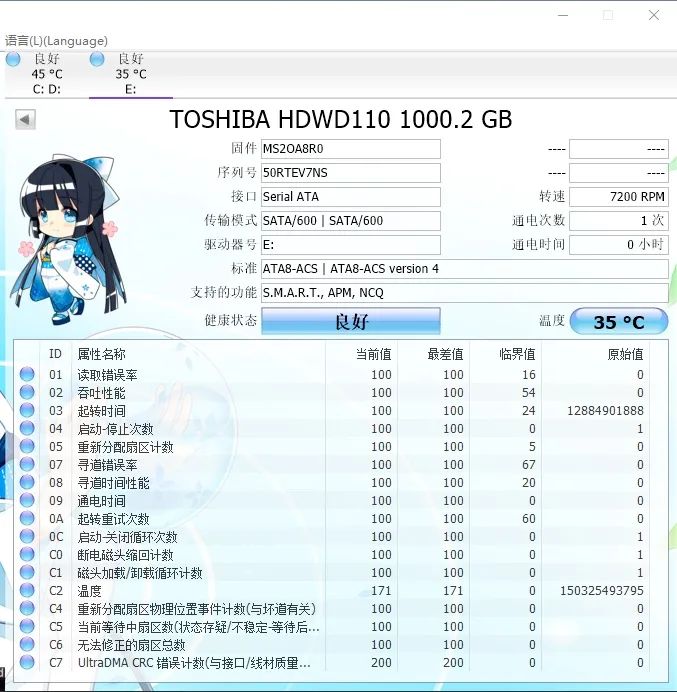Select the 读取错误率 attribute name
This screenshot has height=692, width=677.
pyautogui.click(x=107, y=375)
